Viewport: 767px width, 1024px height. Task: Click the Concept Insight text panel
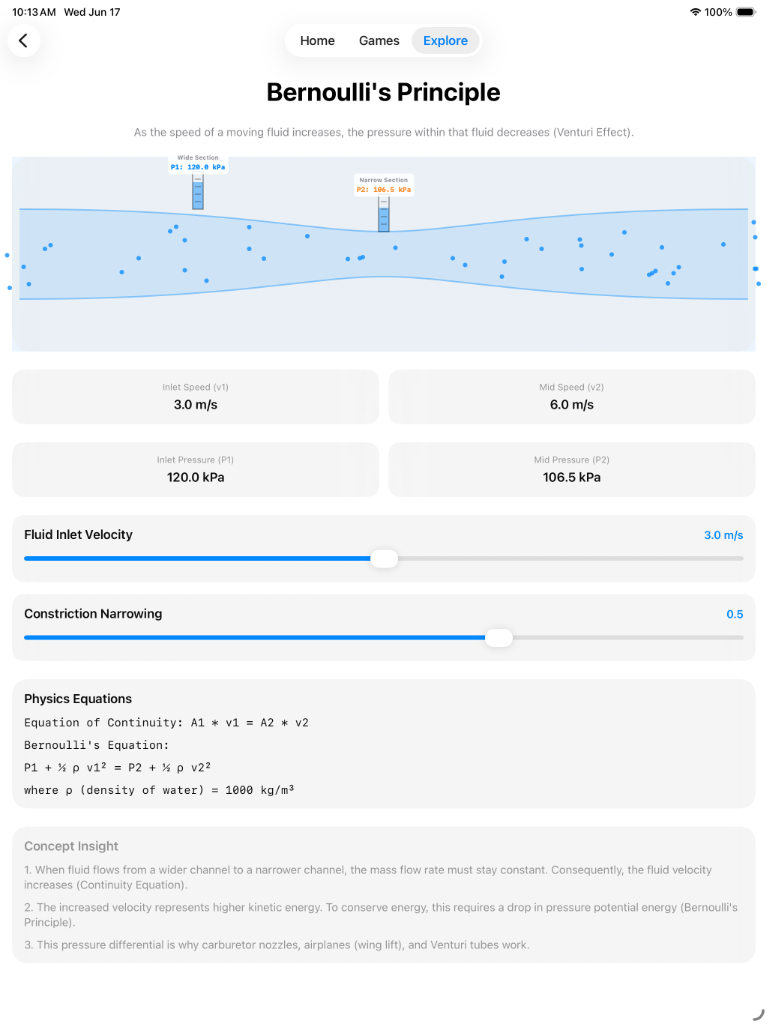384,895
